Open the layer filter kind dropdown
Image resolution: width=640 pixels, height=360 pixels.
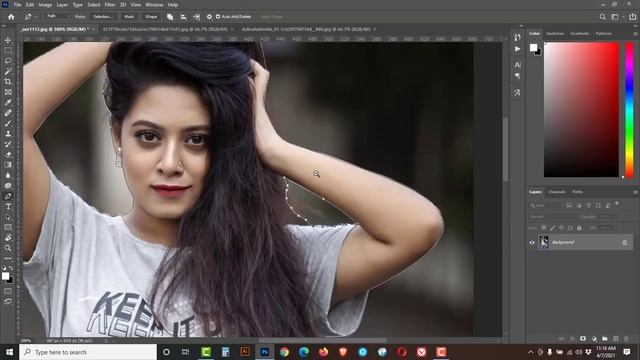(x=546, y=205)
